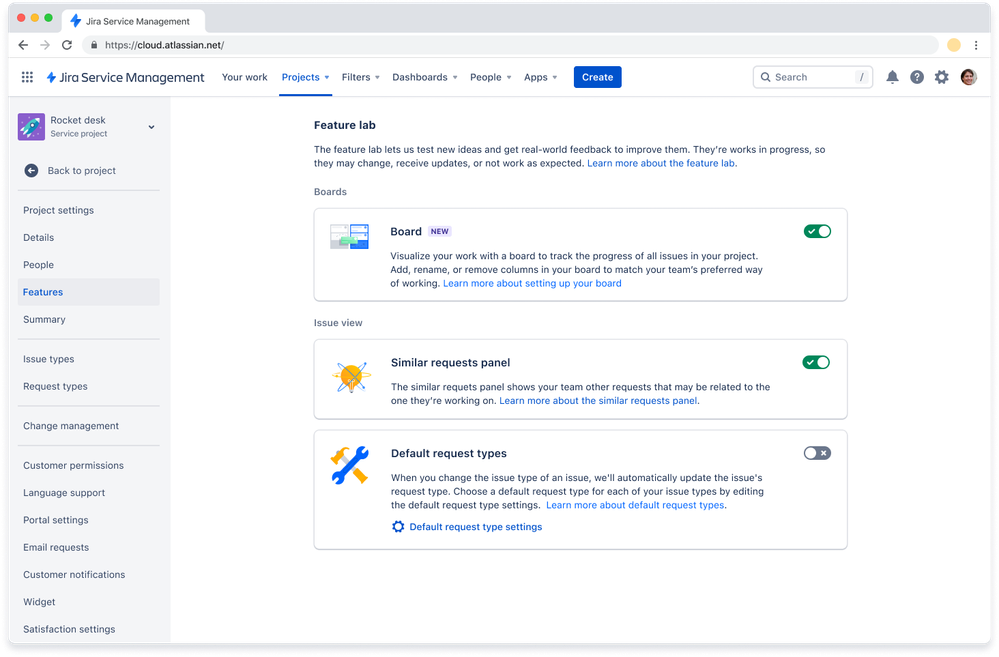Click the Boards section label
Screen dimensions: 999x657
[x=330, y=192]
